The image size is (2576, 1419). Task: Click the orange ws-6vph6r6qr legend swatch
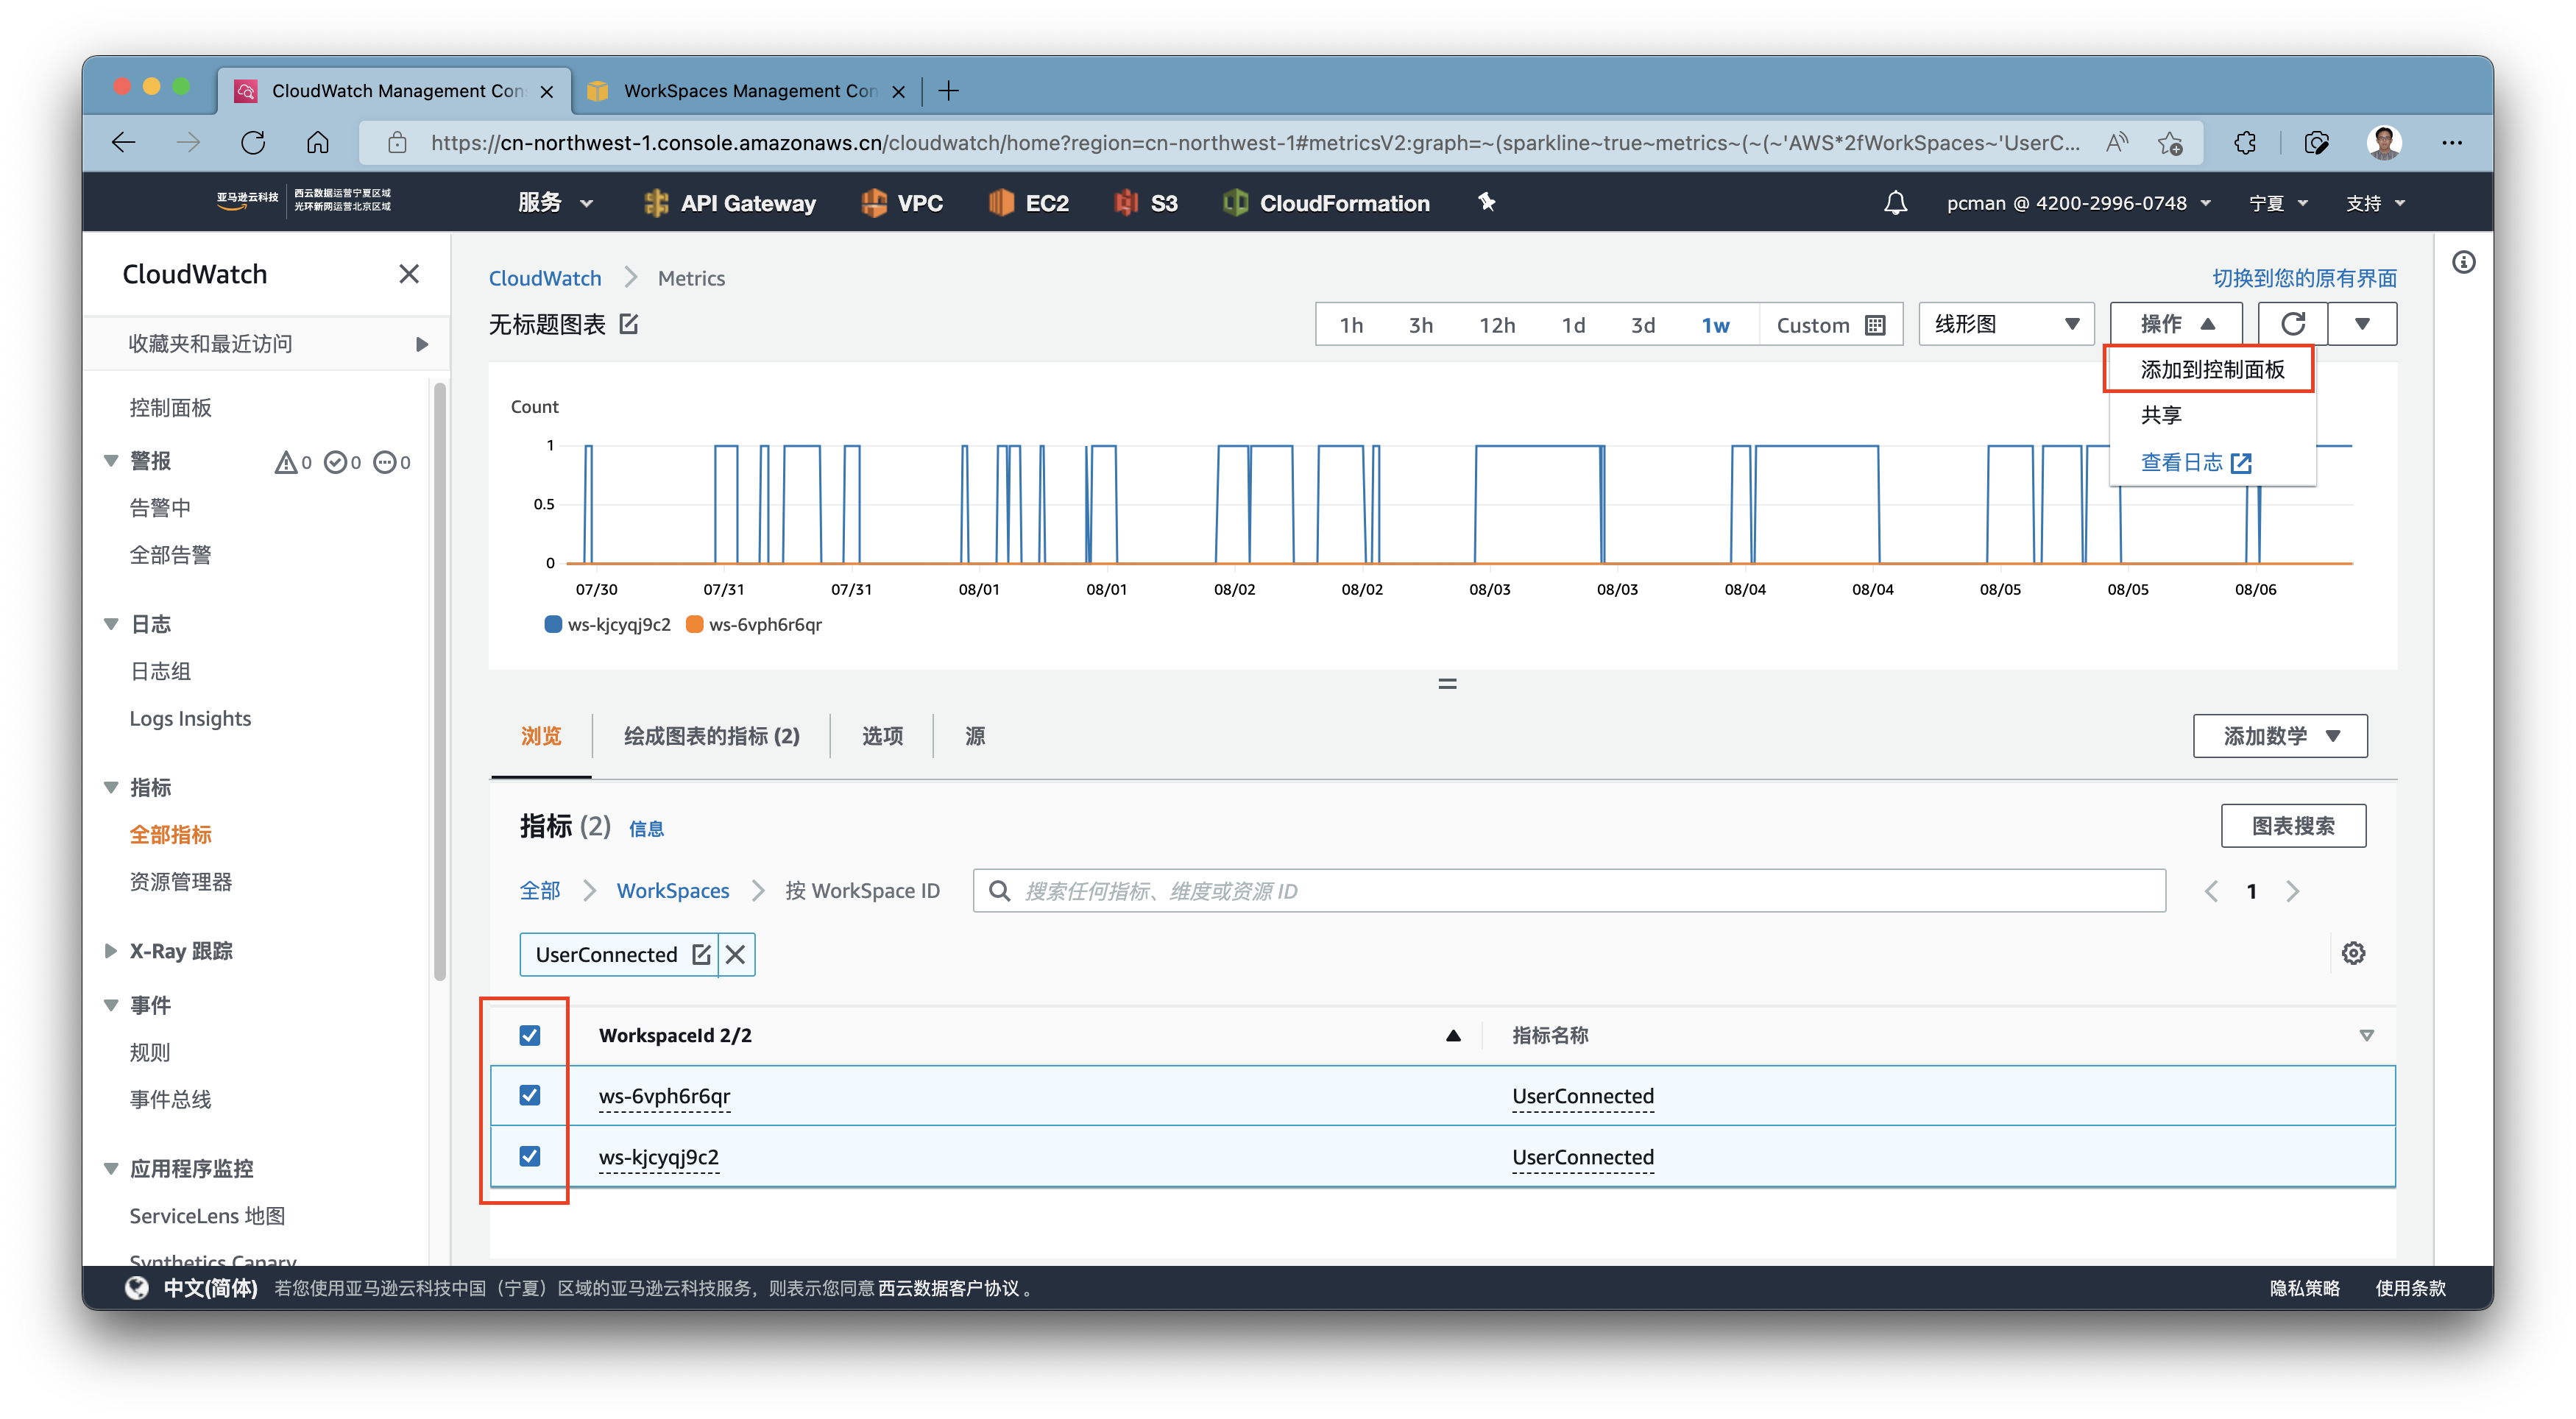(694, 624)
